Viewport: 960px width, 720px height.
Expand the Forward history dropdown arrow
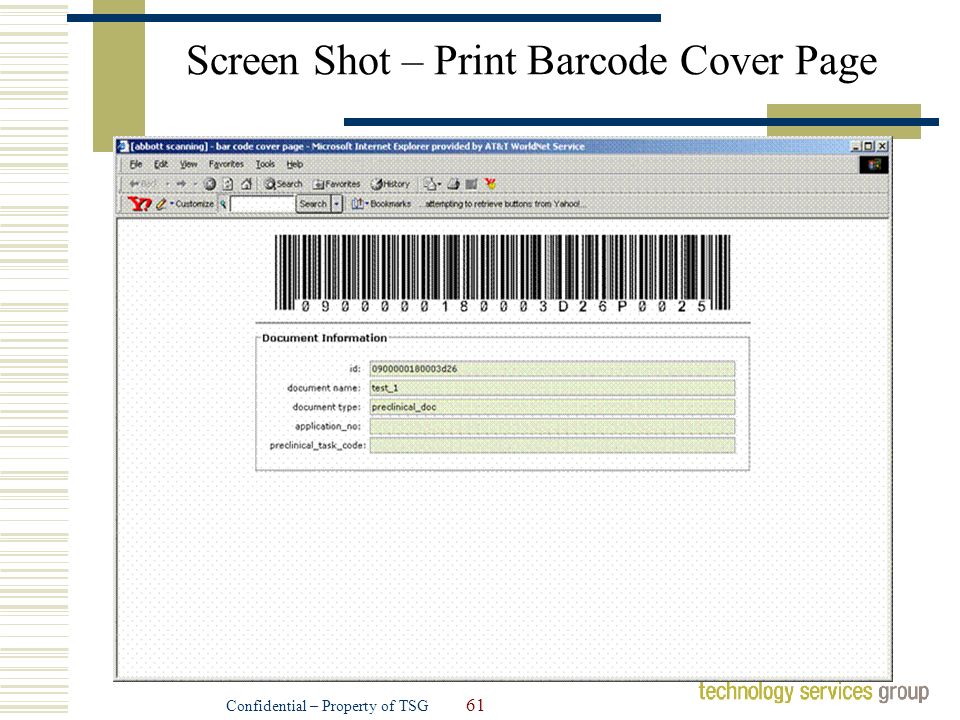click(x=195, y=184)
